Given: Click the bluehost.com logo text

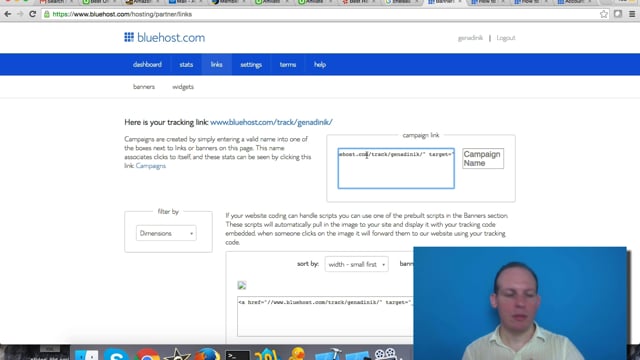Looking at the screenshot, I should coord(171,38).
